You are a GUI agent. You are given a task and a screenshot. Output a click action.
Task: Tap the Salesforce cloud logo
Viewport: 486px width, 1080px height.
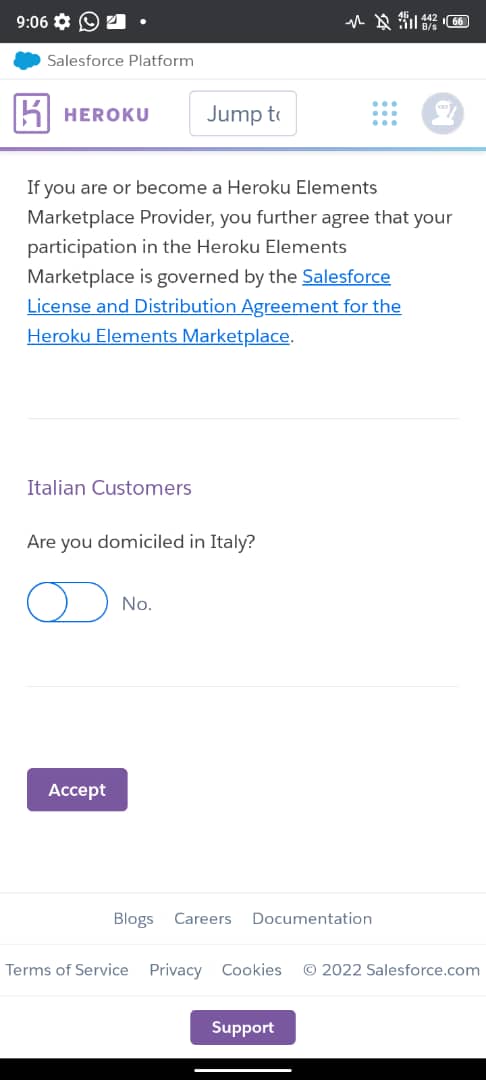coord(27,61)
